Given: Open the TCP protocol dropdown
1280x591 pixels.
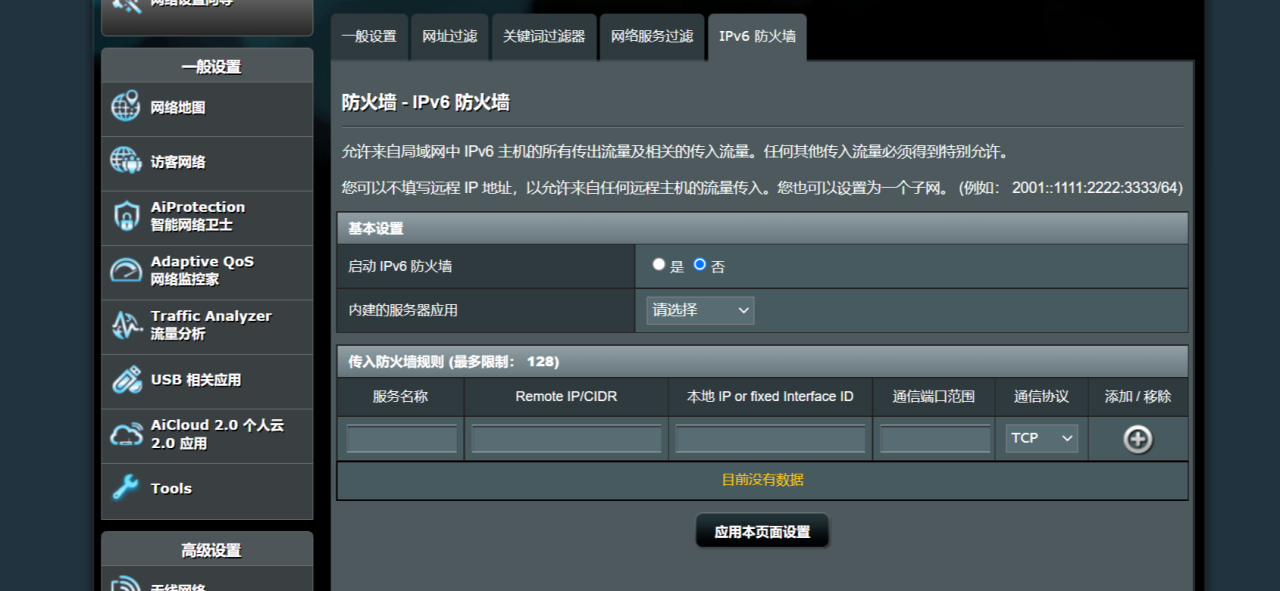Looking at the screenshot, I should [1041, 438].
